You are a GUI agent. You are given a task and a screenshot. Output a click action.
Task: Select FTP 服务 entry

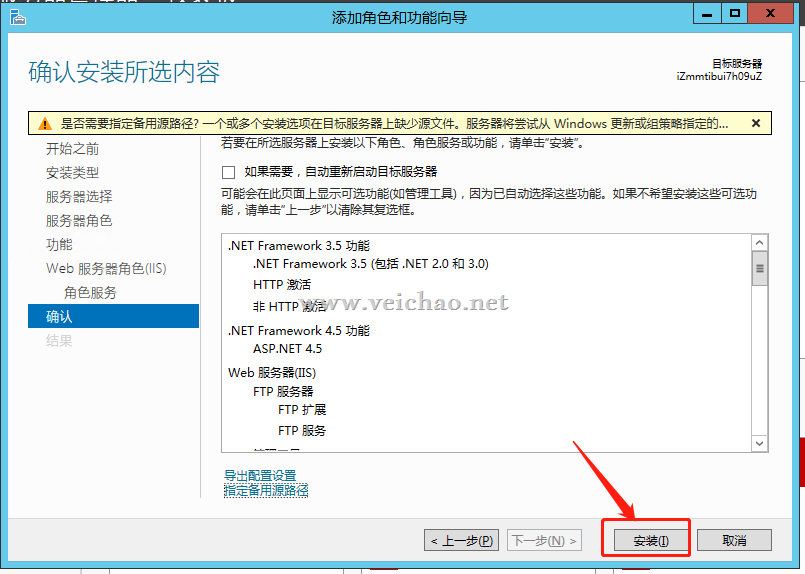tap(302, 430)
